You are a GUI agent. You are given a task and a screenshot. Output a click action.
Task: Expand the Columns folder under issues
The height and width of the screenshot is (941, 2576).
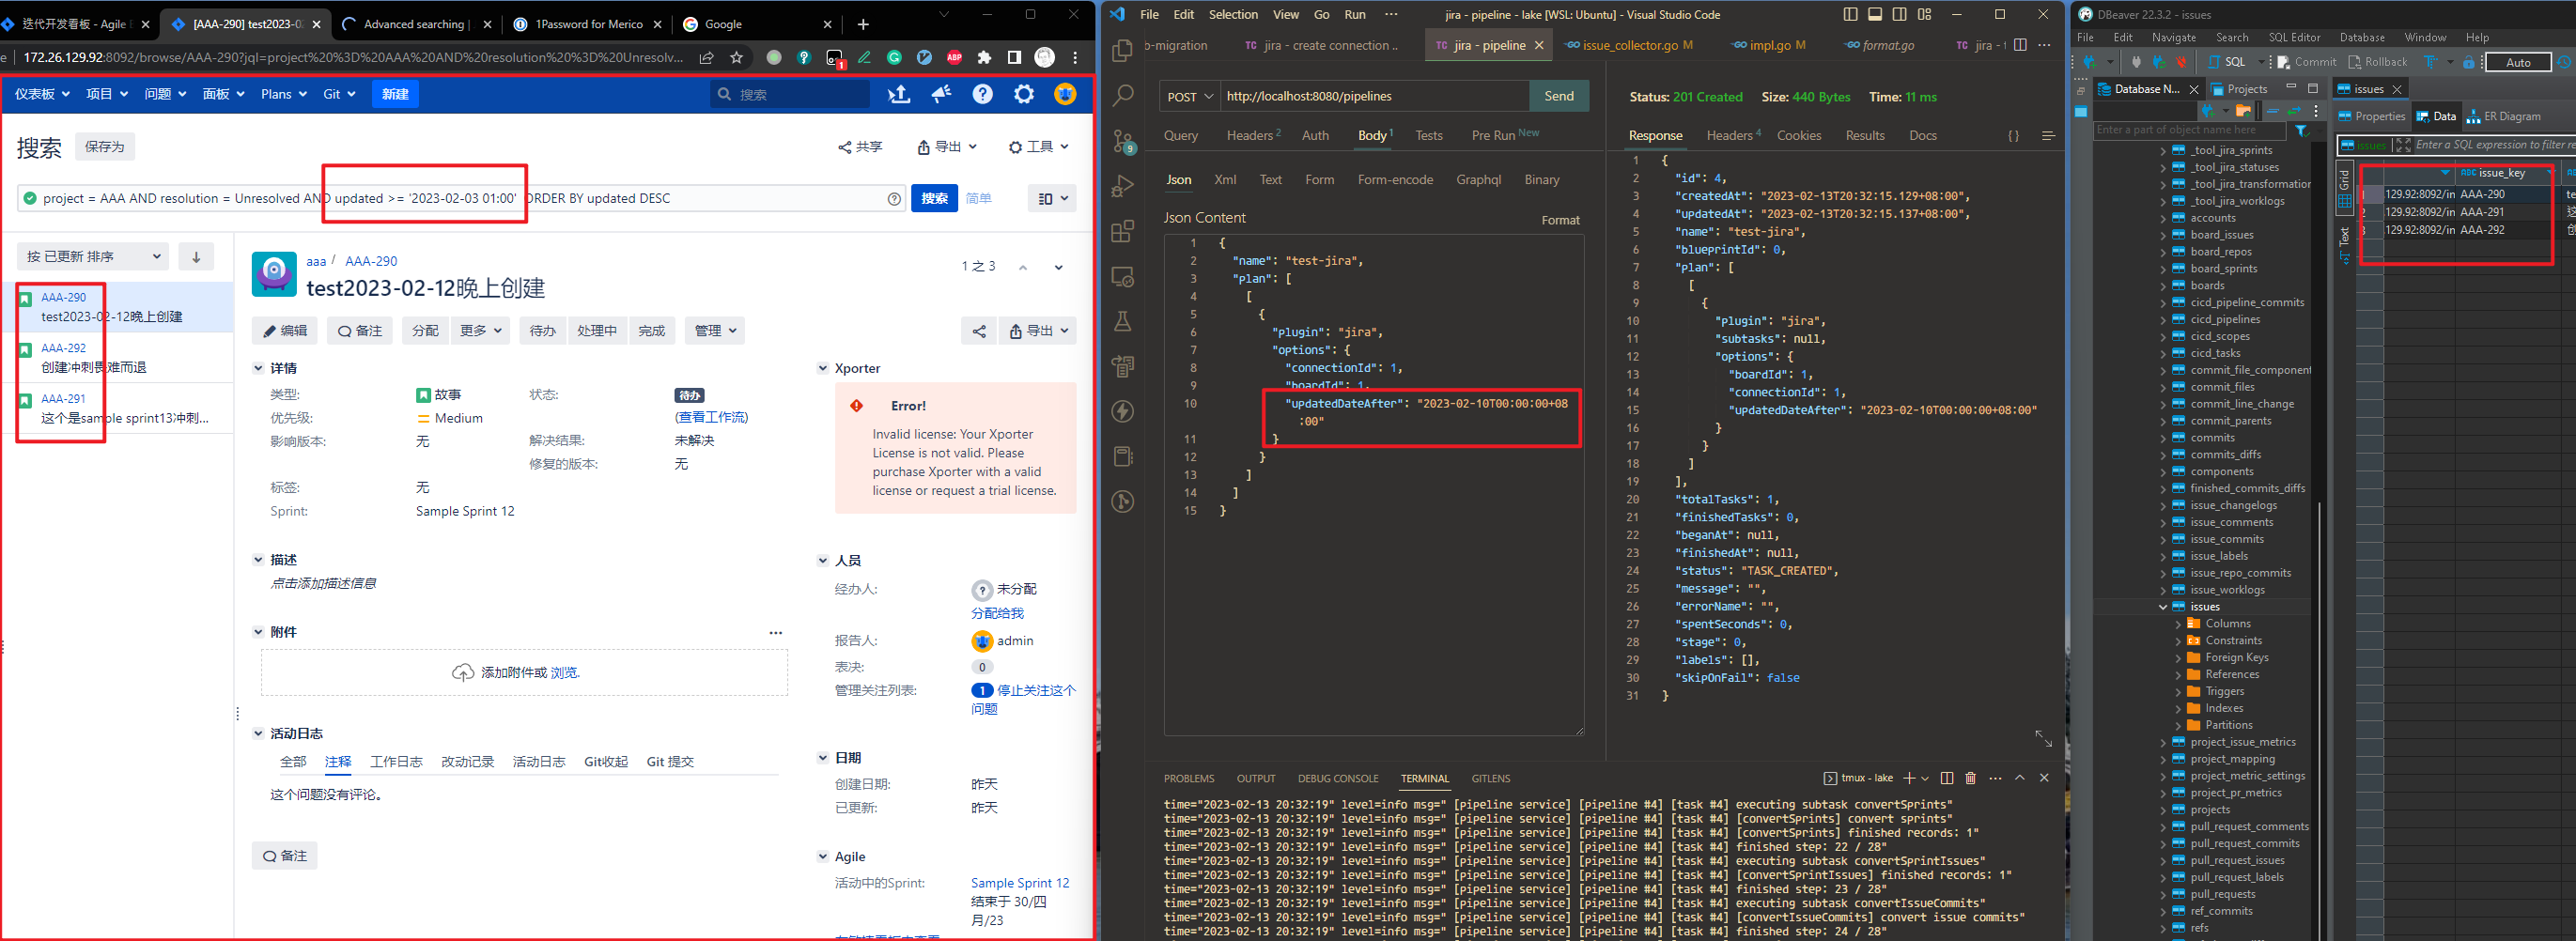click(x=2178, y=624)
